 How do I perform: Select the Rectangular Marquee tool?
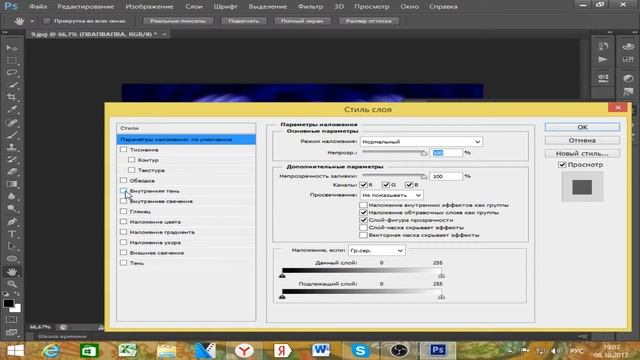[11, 61]
